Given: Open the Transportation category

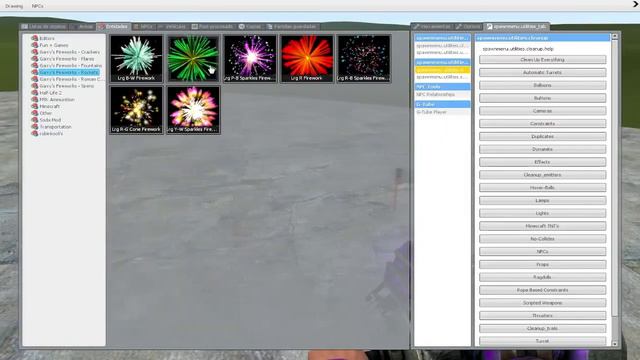Looking at the screenshot, I should pos(55,127).
